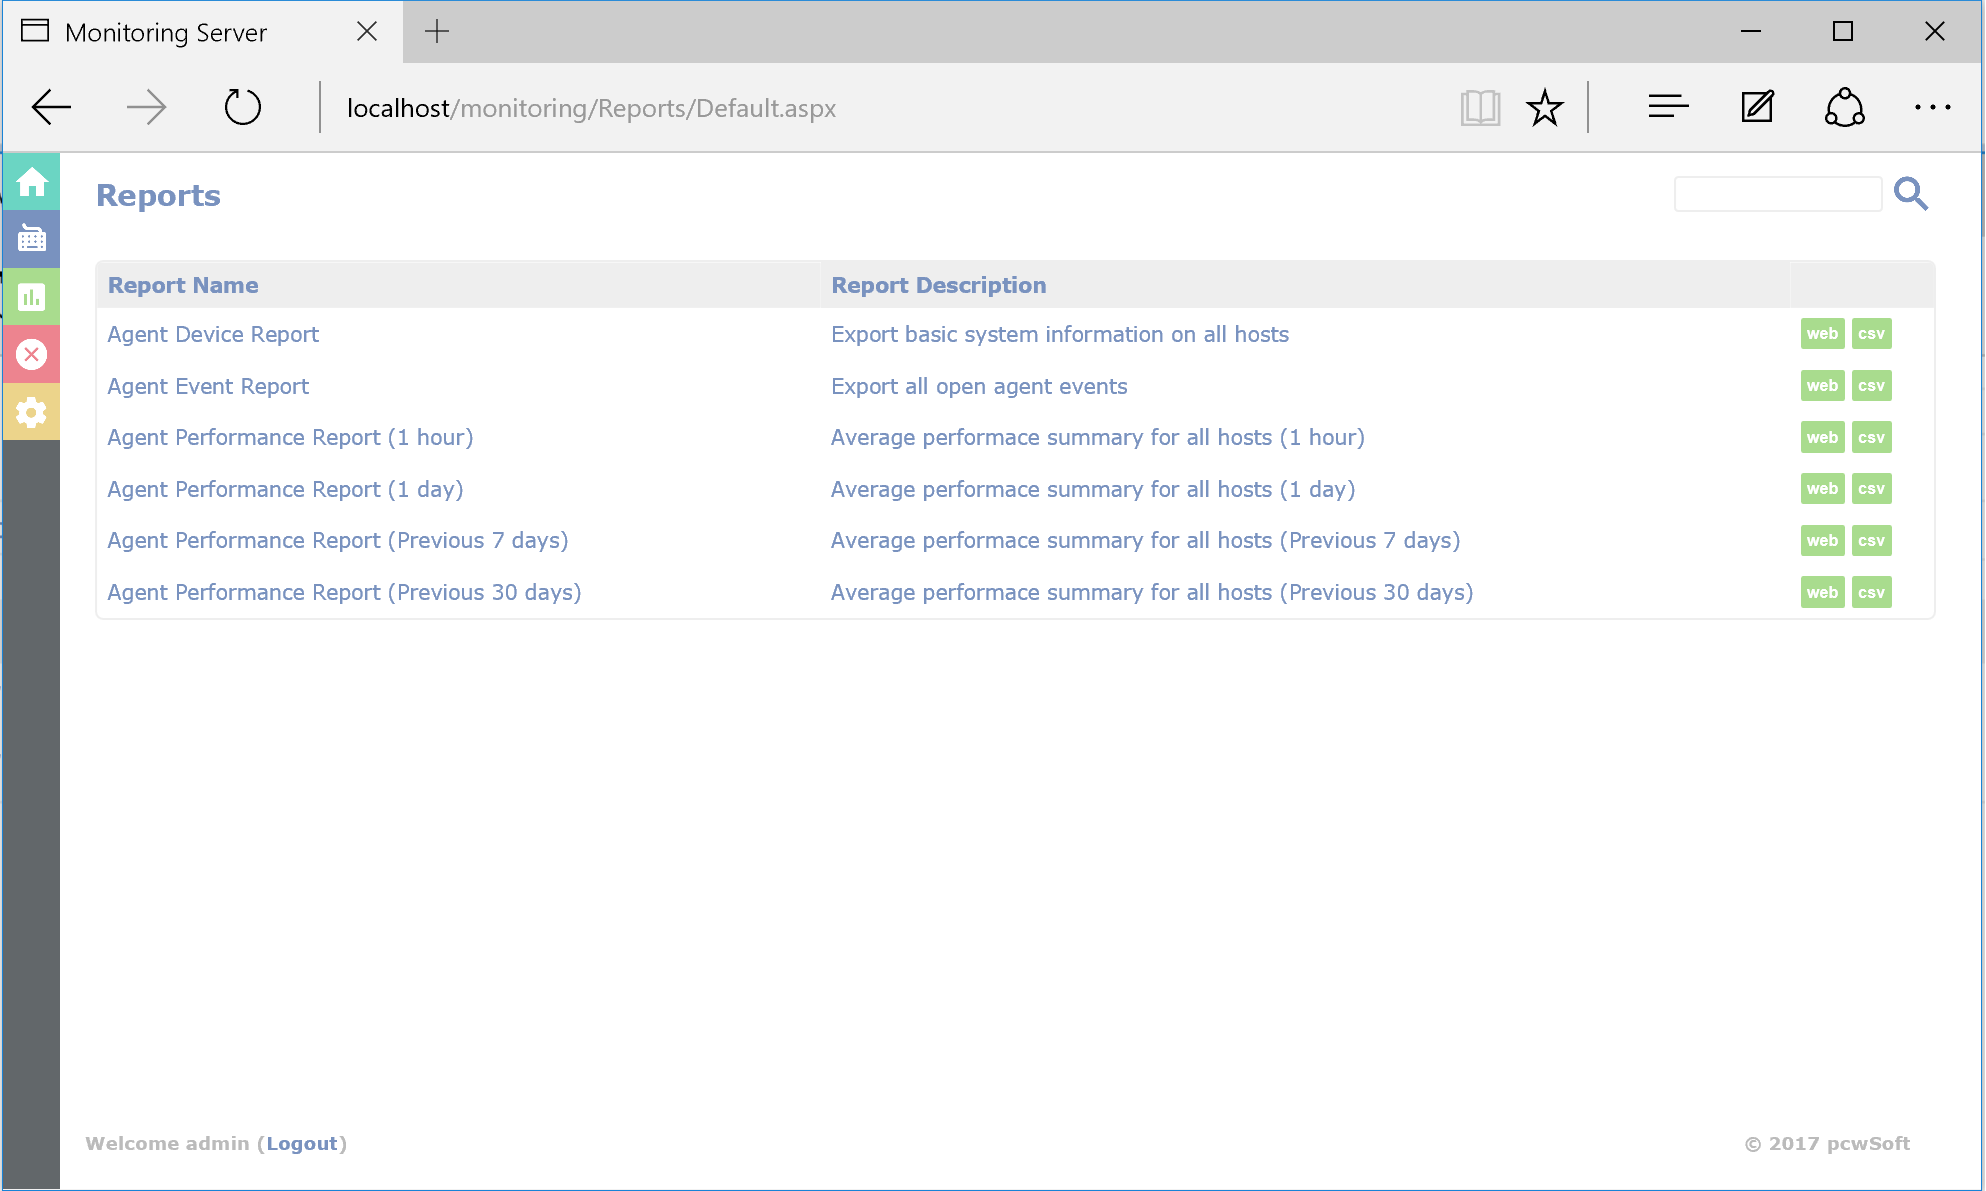
Task: Click the browser address bar
Action: point(591,108)
